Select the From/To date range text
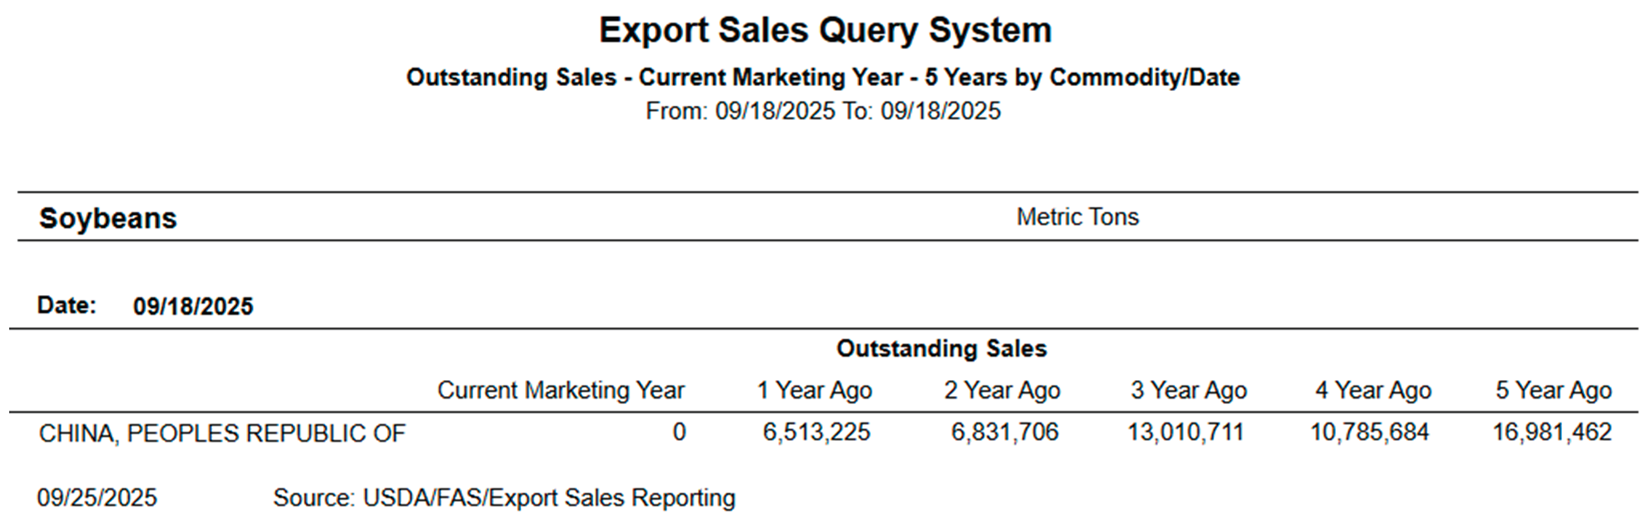The height and width of the screenshot is (522, 1651). click(822, 111)
